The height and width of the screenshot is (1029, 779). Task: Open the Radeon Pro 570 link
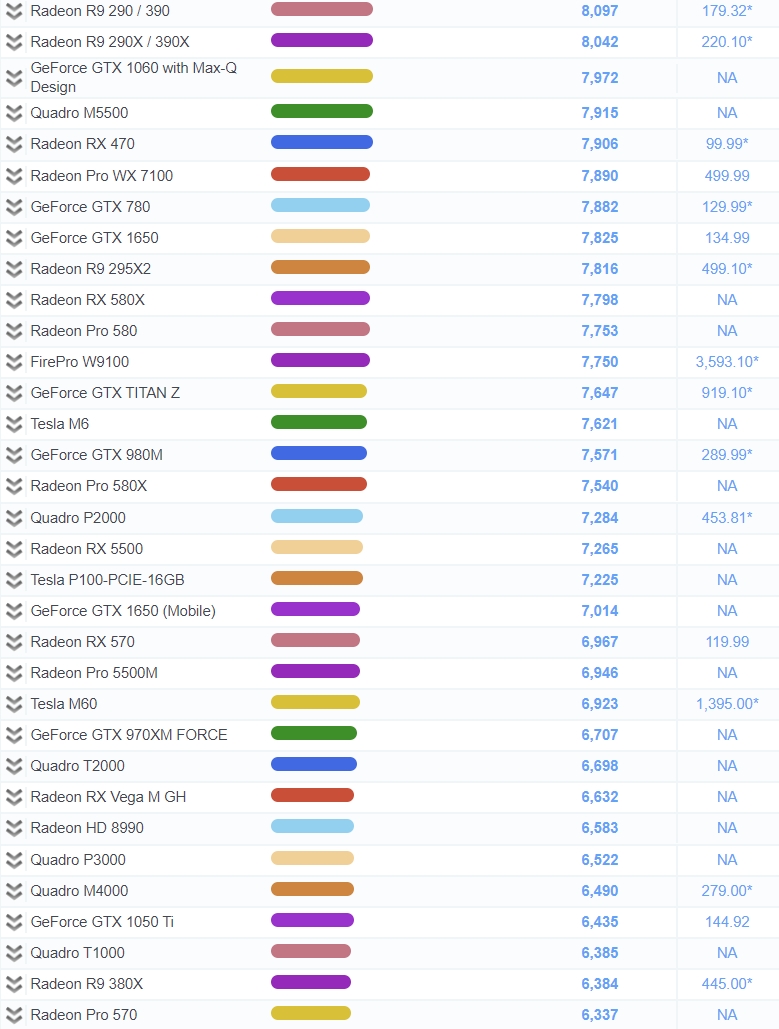[x=83, y=1015]
